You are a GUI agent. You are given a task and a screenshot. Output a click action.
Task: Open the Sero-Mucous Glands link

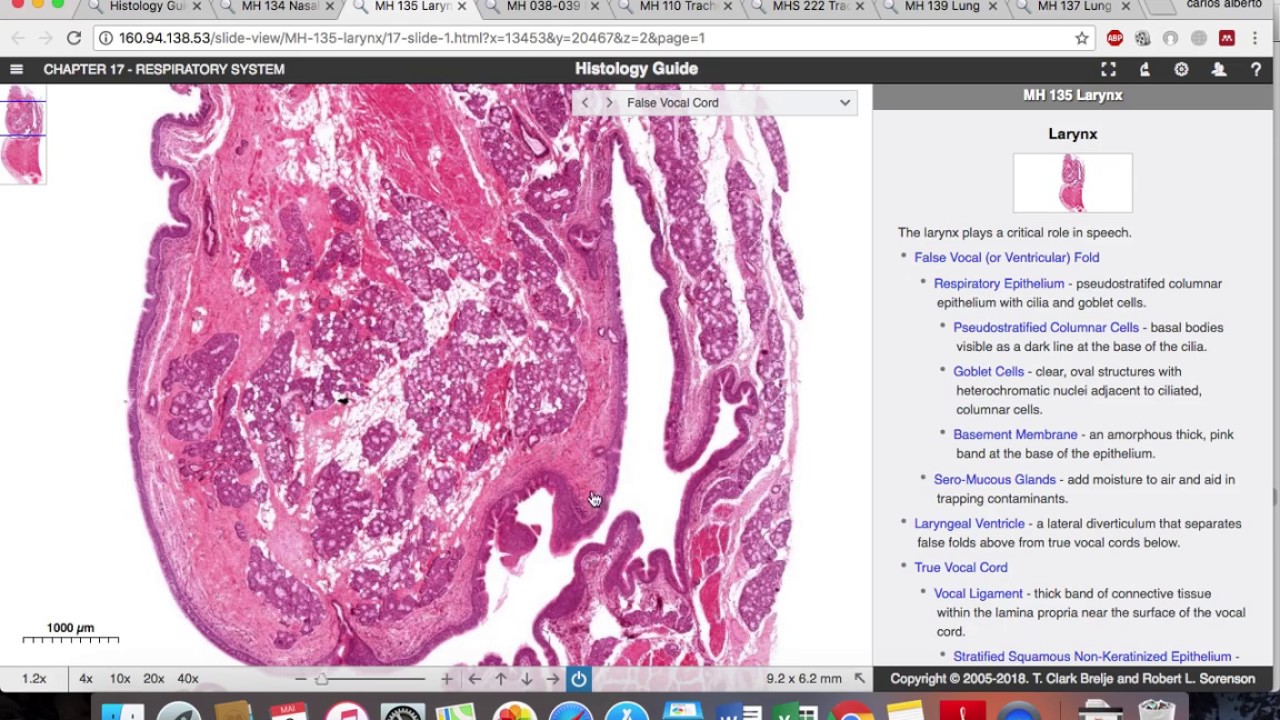[995, 479]
